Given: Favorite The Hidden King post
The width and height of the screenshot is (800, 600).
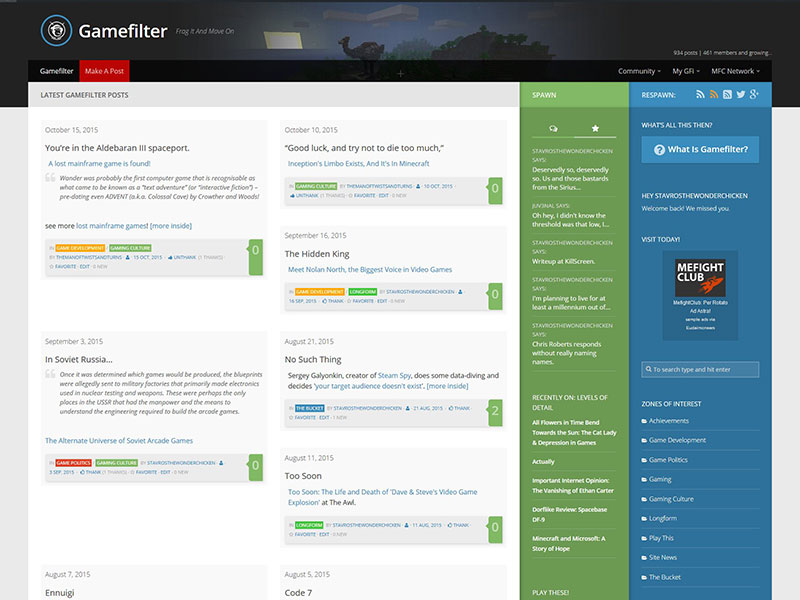Looking at the screenshot, I should (x=361, y=301).
